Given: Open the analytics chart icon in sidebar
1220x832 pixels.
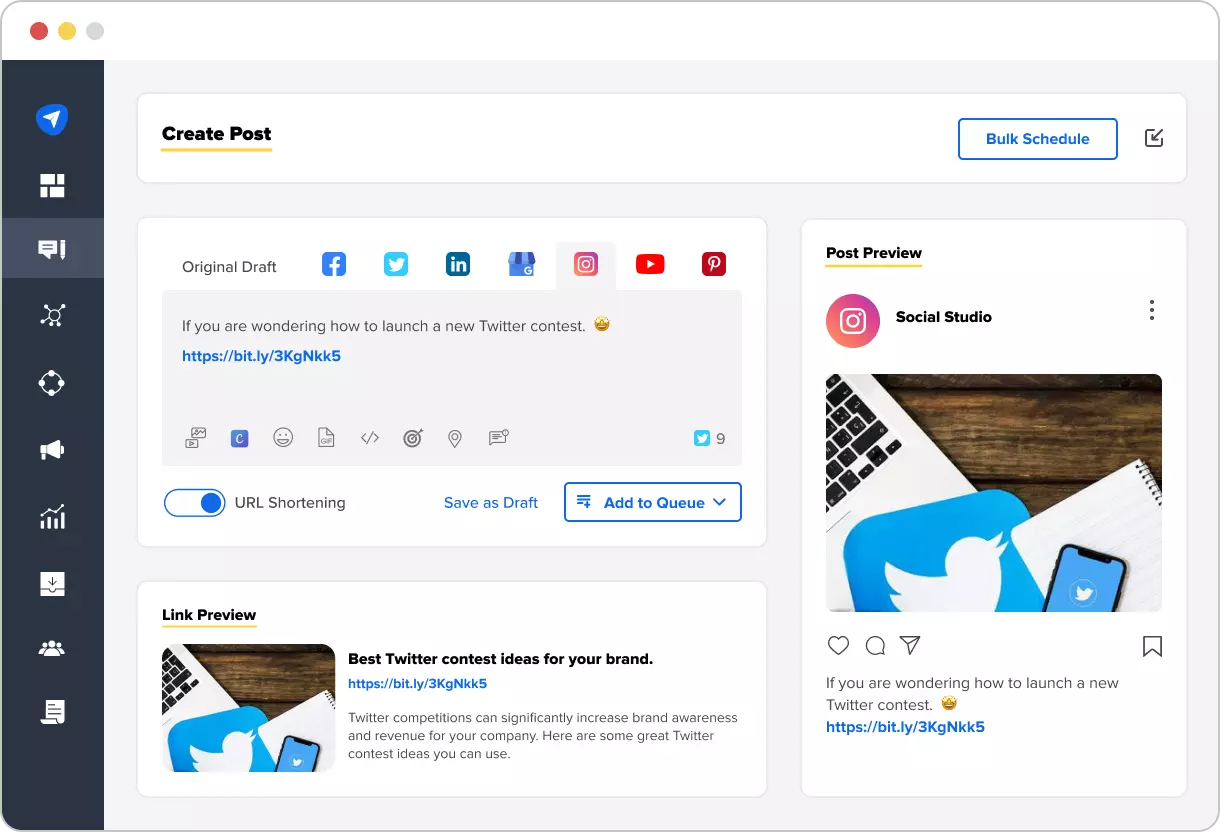Looking at the screenshot, I should [x=52, y=517].
